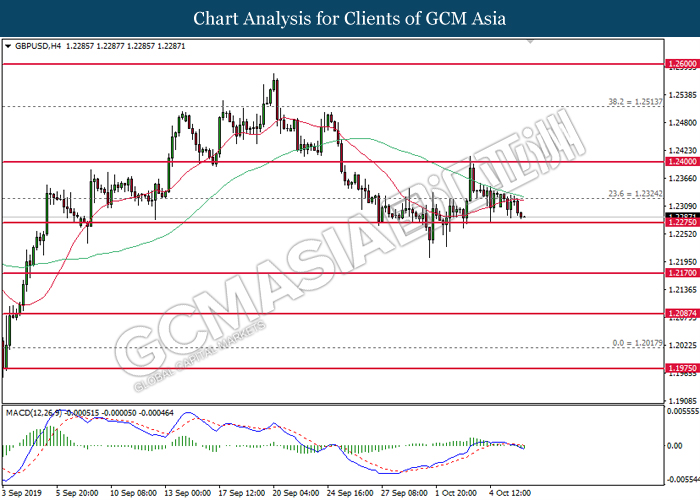Click the 1.20225 price axis value
The height and width of the screenshot is (500, 700).
click(683, 345)
